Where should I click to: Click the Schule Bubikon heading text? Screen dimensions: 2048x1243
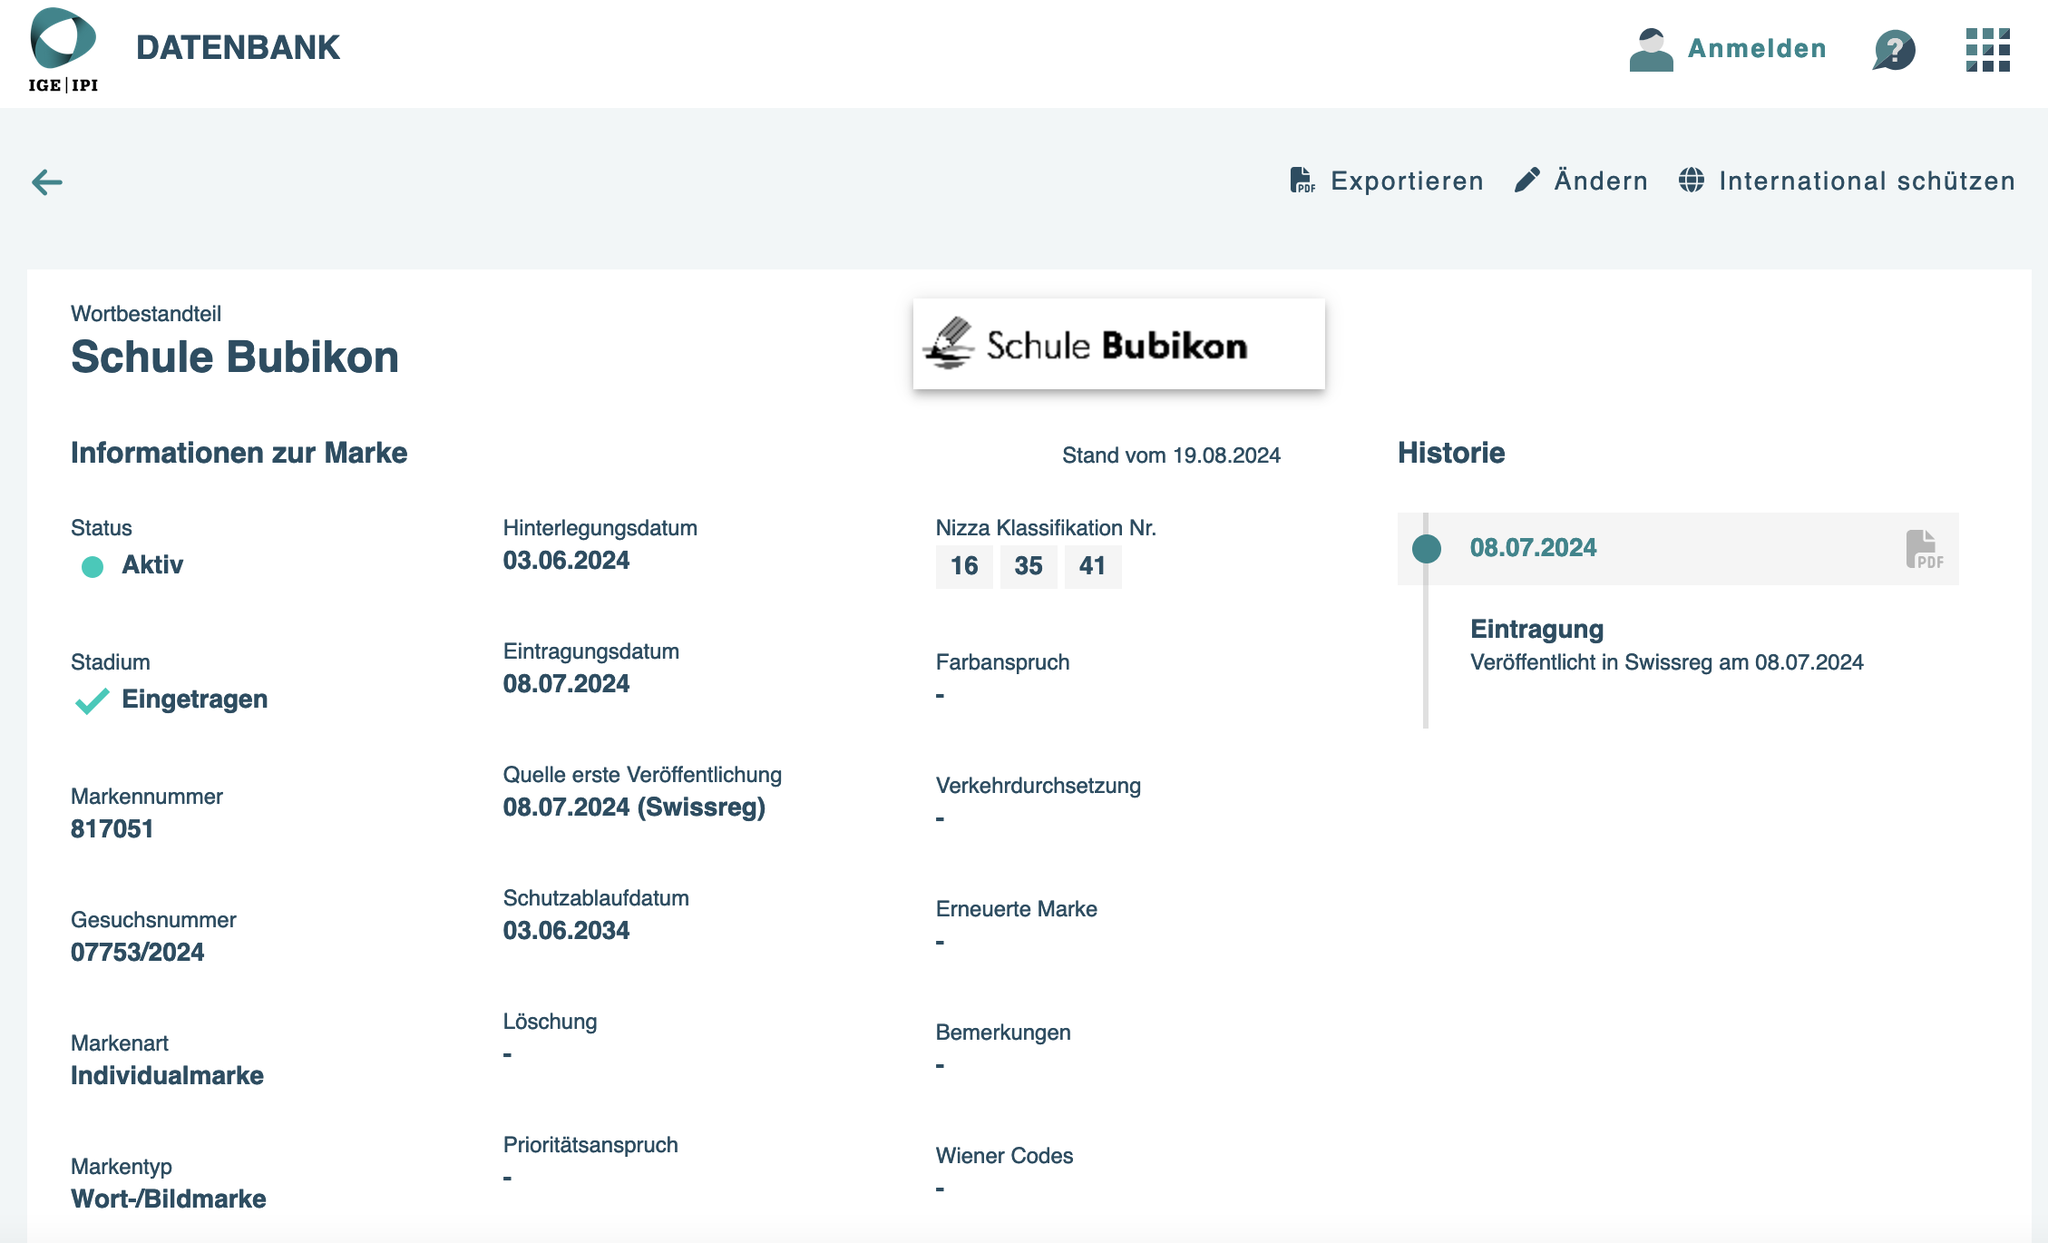coord(235,357)
